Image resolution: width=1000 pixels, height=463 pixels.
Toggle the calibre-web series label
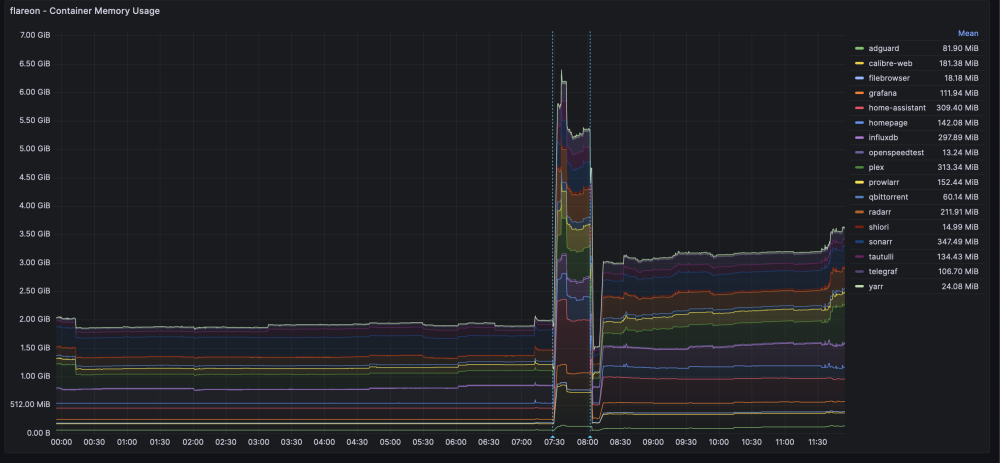pyautogui.click(x=890, y=63)
